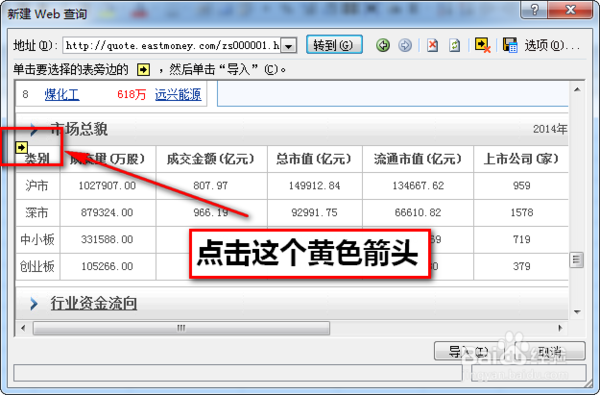
Task: Click the cell value 379
Action: coord(522,266)
